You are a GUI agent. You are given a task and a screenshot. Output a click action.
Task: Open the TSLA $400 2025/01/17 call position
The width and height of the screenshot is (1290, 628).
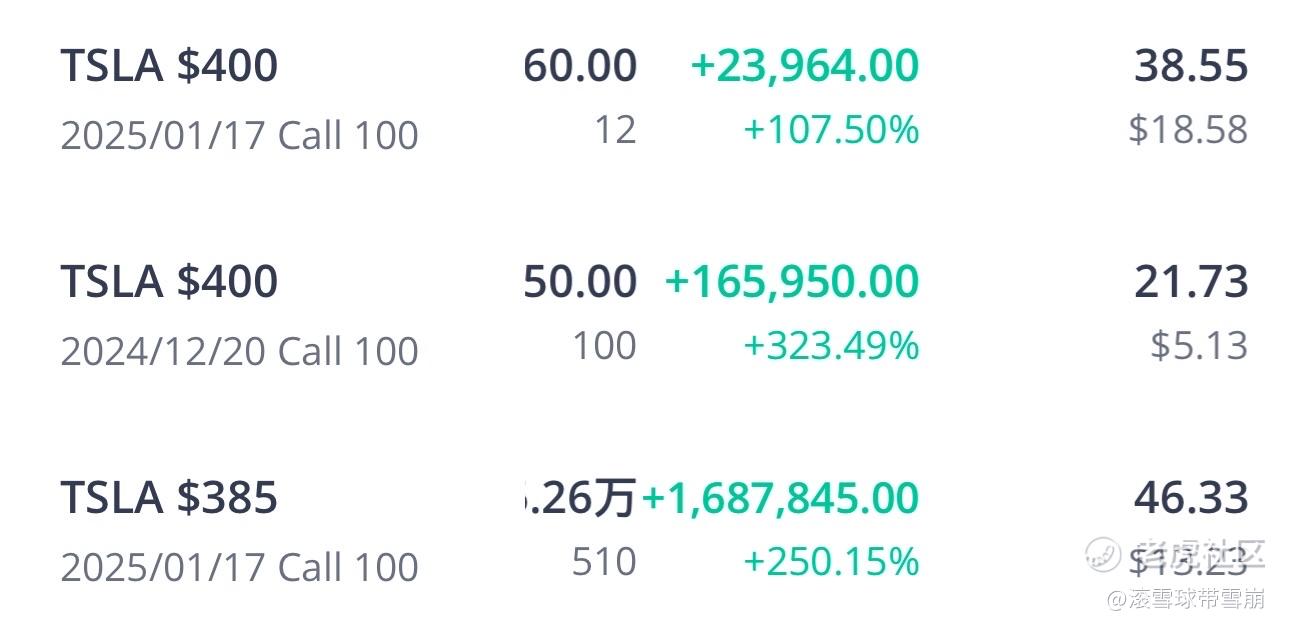[654, 99]
